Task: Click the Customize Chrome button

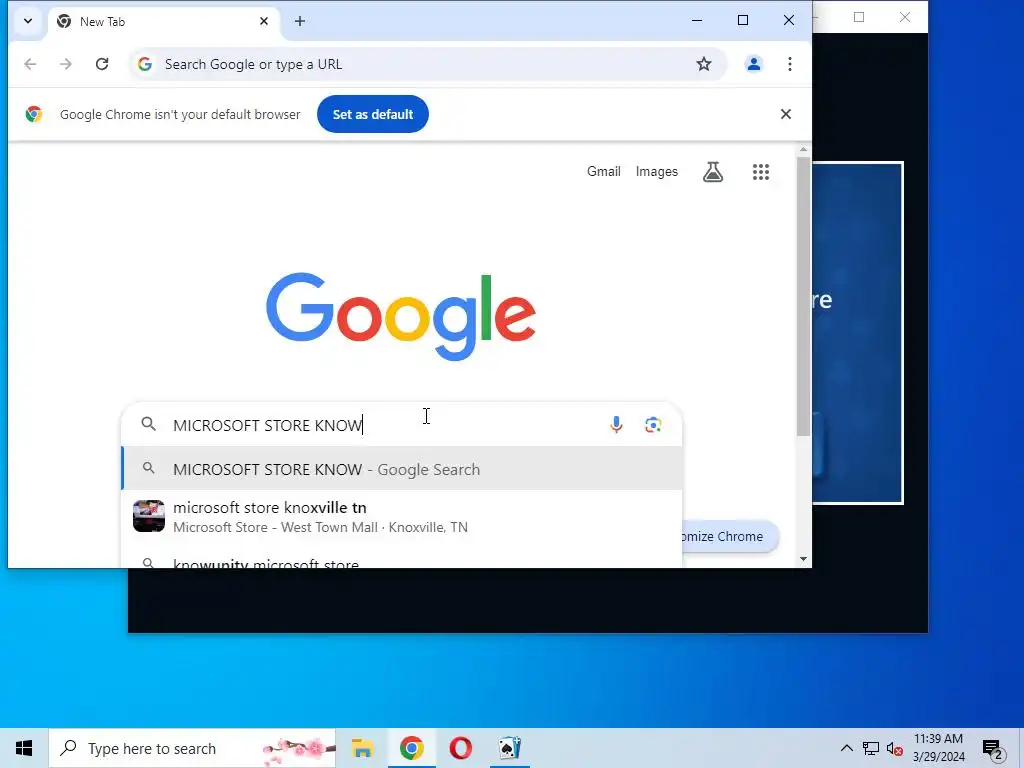Action: click(x=729, y=536)
